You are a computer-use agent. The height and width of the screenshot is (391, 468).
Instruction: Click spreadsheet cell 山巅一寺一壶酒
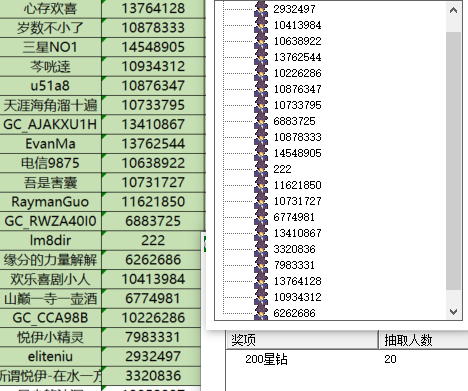coord(50,298)
